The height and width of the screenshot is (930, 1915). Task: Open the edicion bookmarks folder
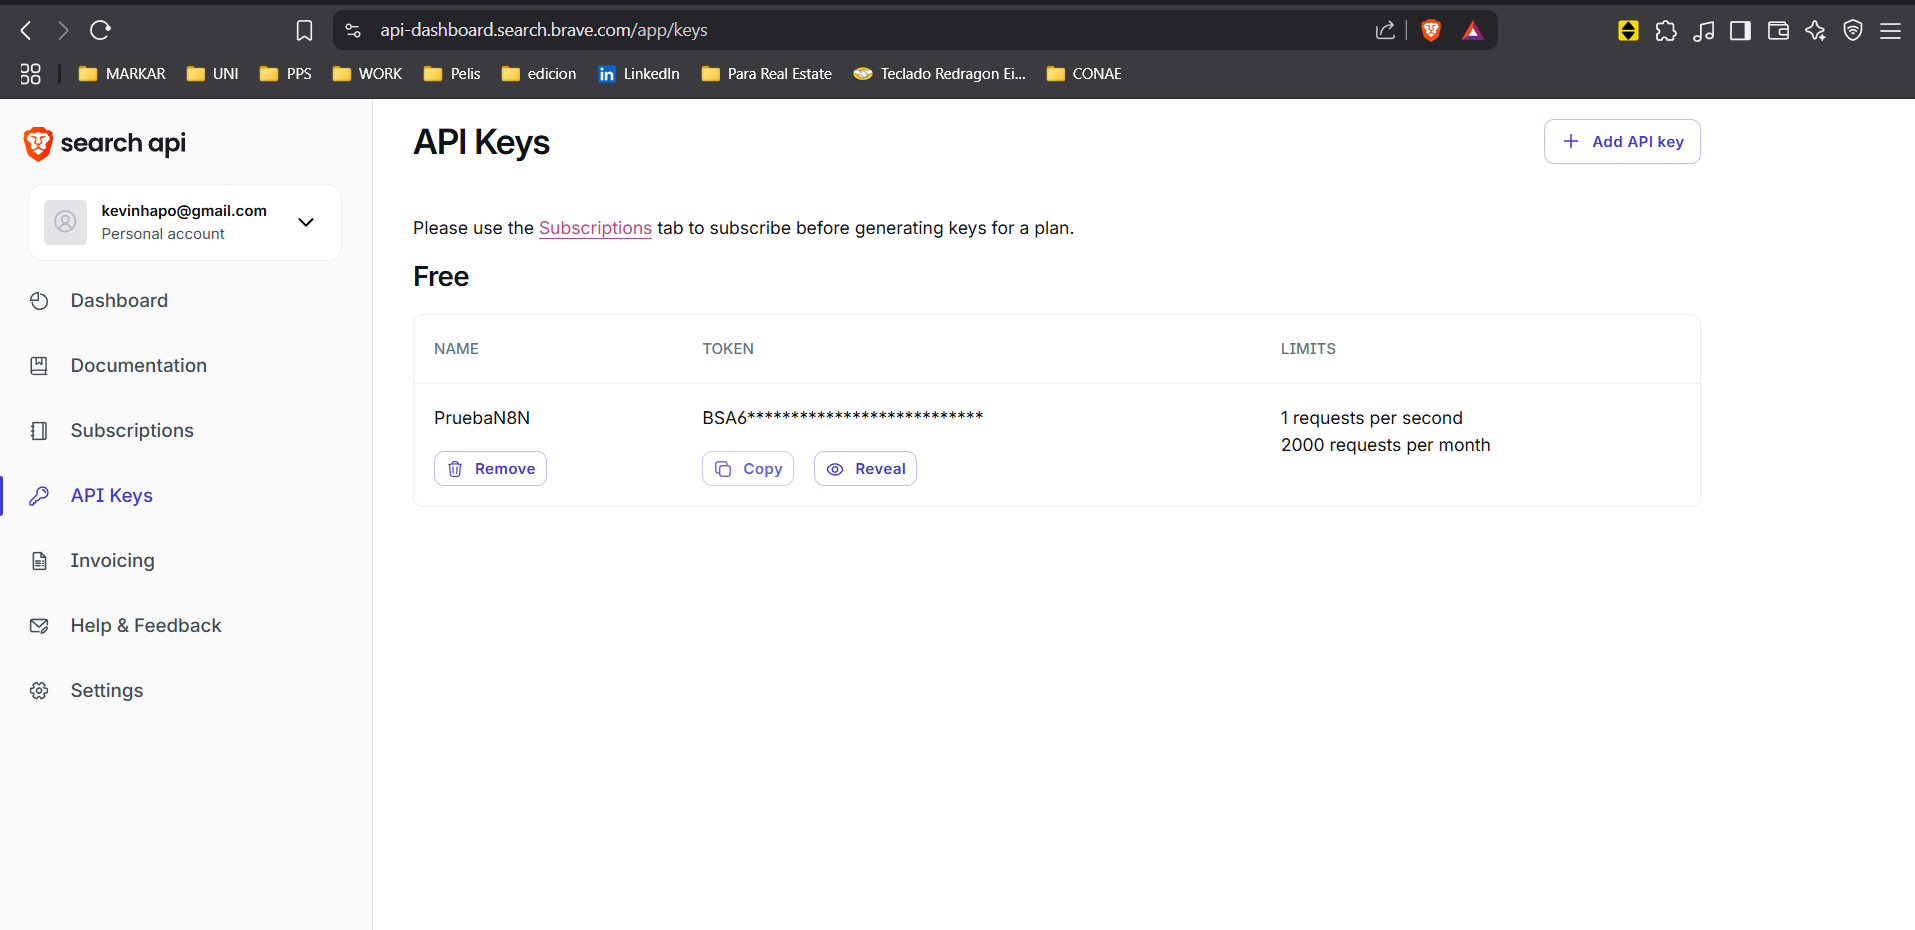click(x=539, y=74)
